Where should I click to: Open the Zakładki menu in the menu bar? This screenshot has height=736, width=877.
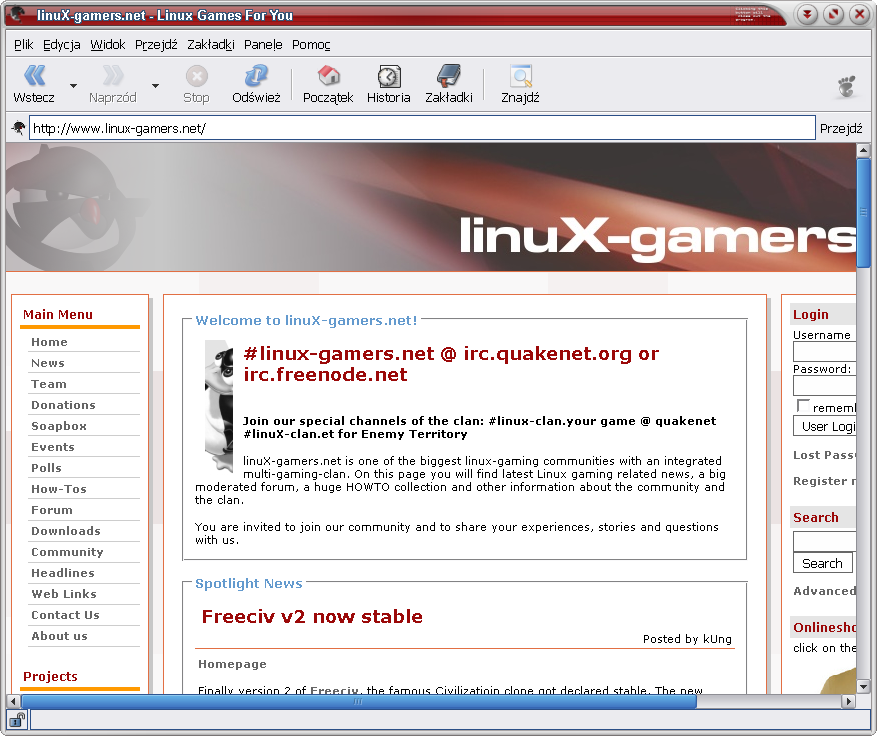coord(211,44)
